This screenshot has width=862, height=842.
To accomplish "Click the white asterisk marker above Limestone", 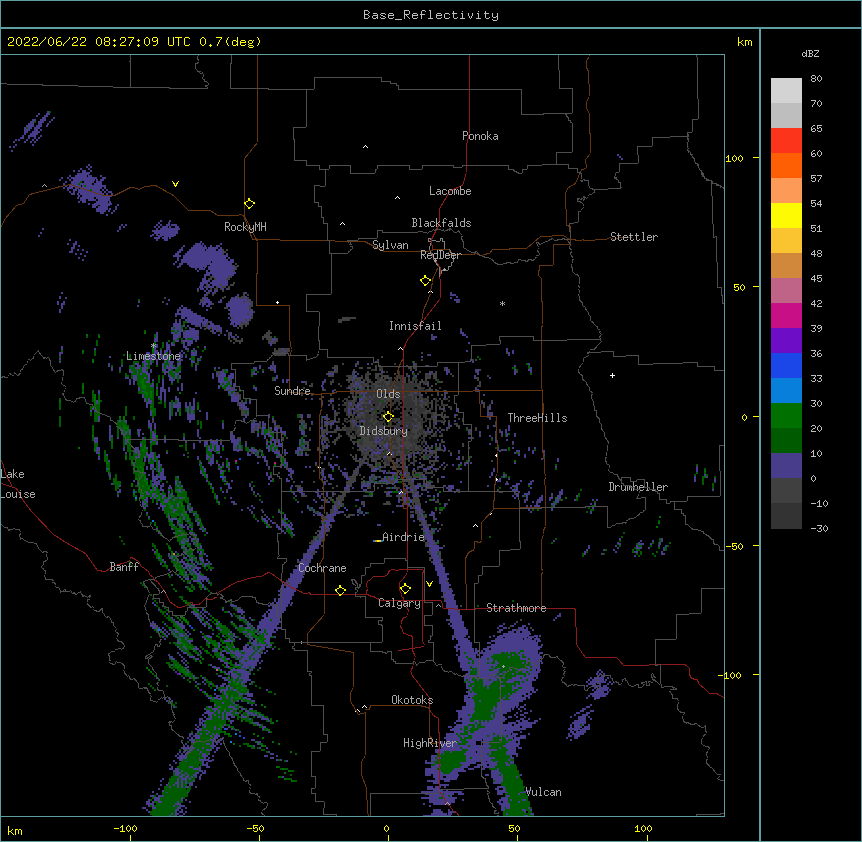I will coord(154,346).
